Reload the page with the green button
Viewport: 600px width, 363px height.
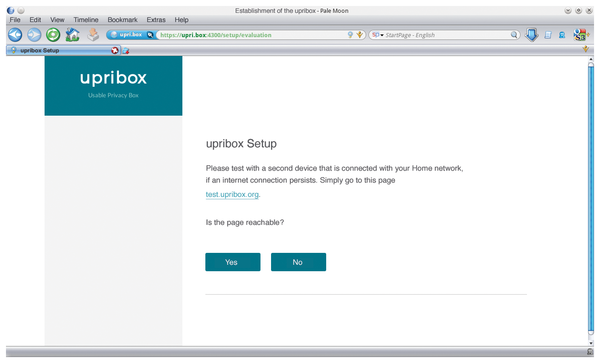[x=53, y=35]
